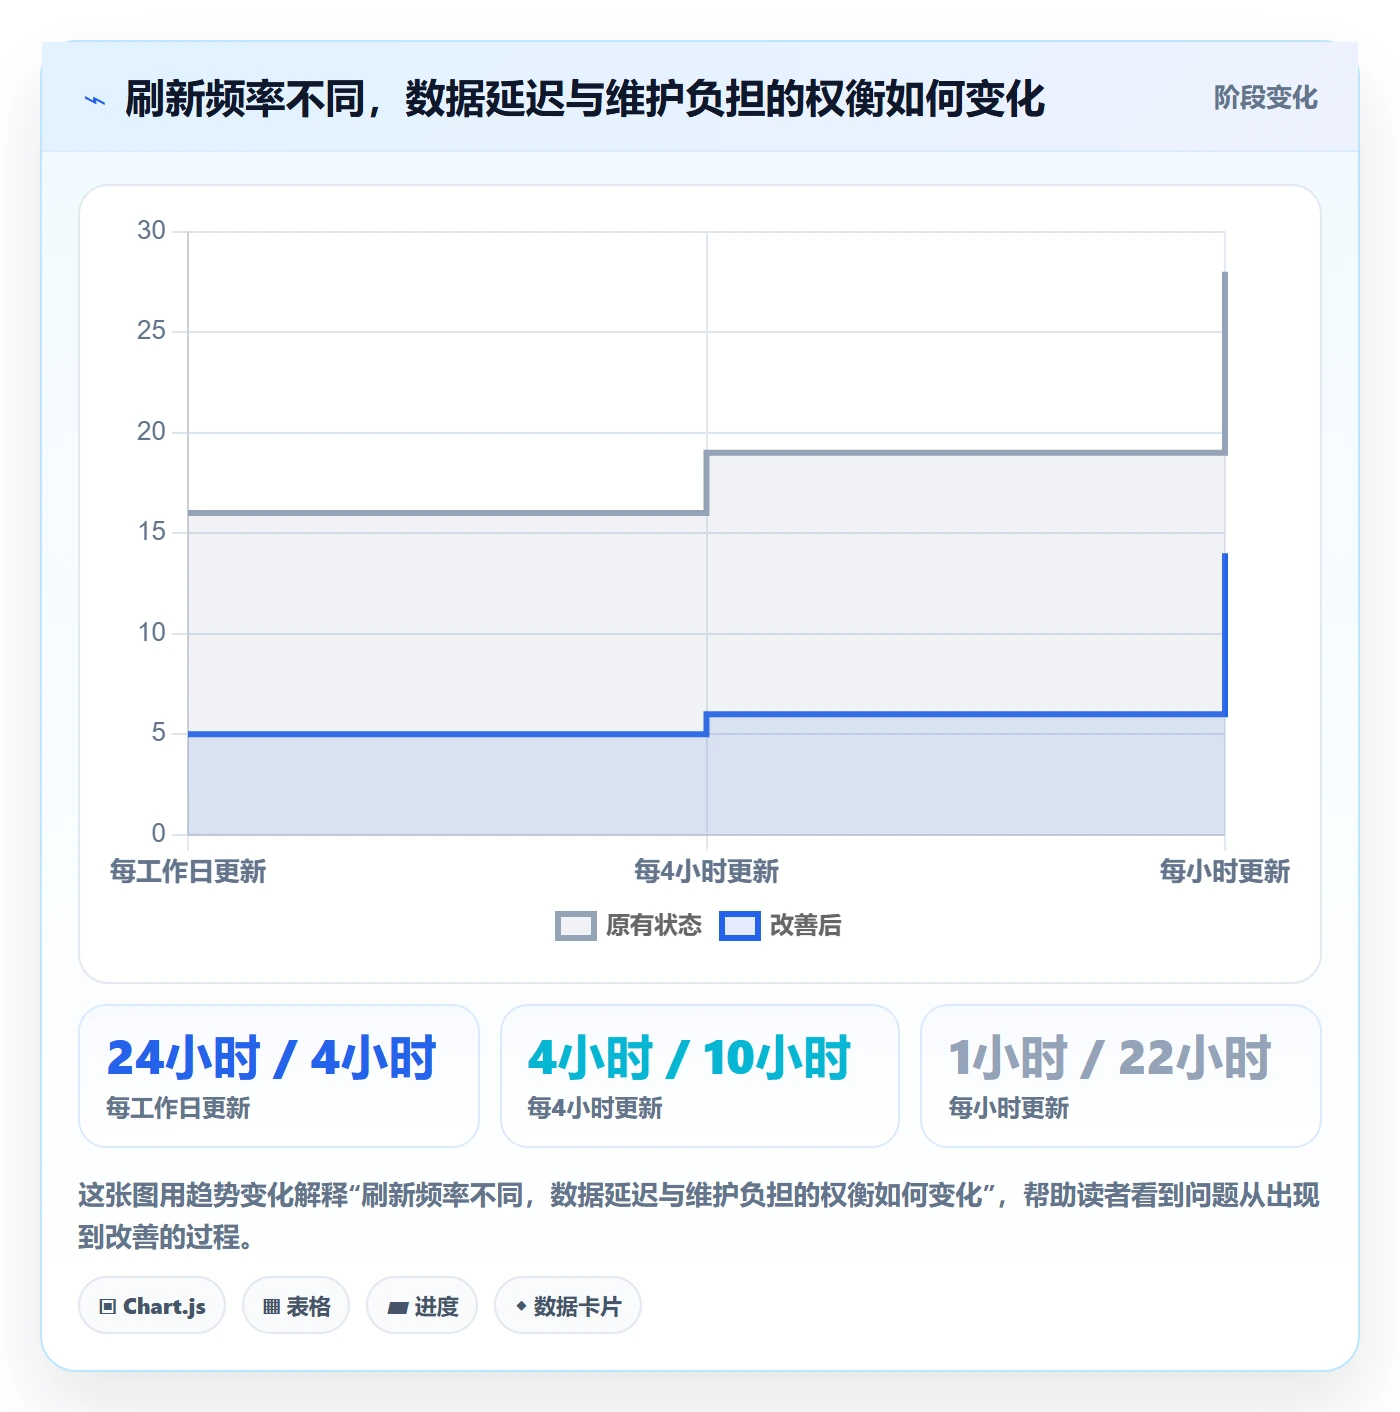Select the 阶段变化 label in the header

(x=1265, y=98)
